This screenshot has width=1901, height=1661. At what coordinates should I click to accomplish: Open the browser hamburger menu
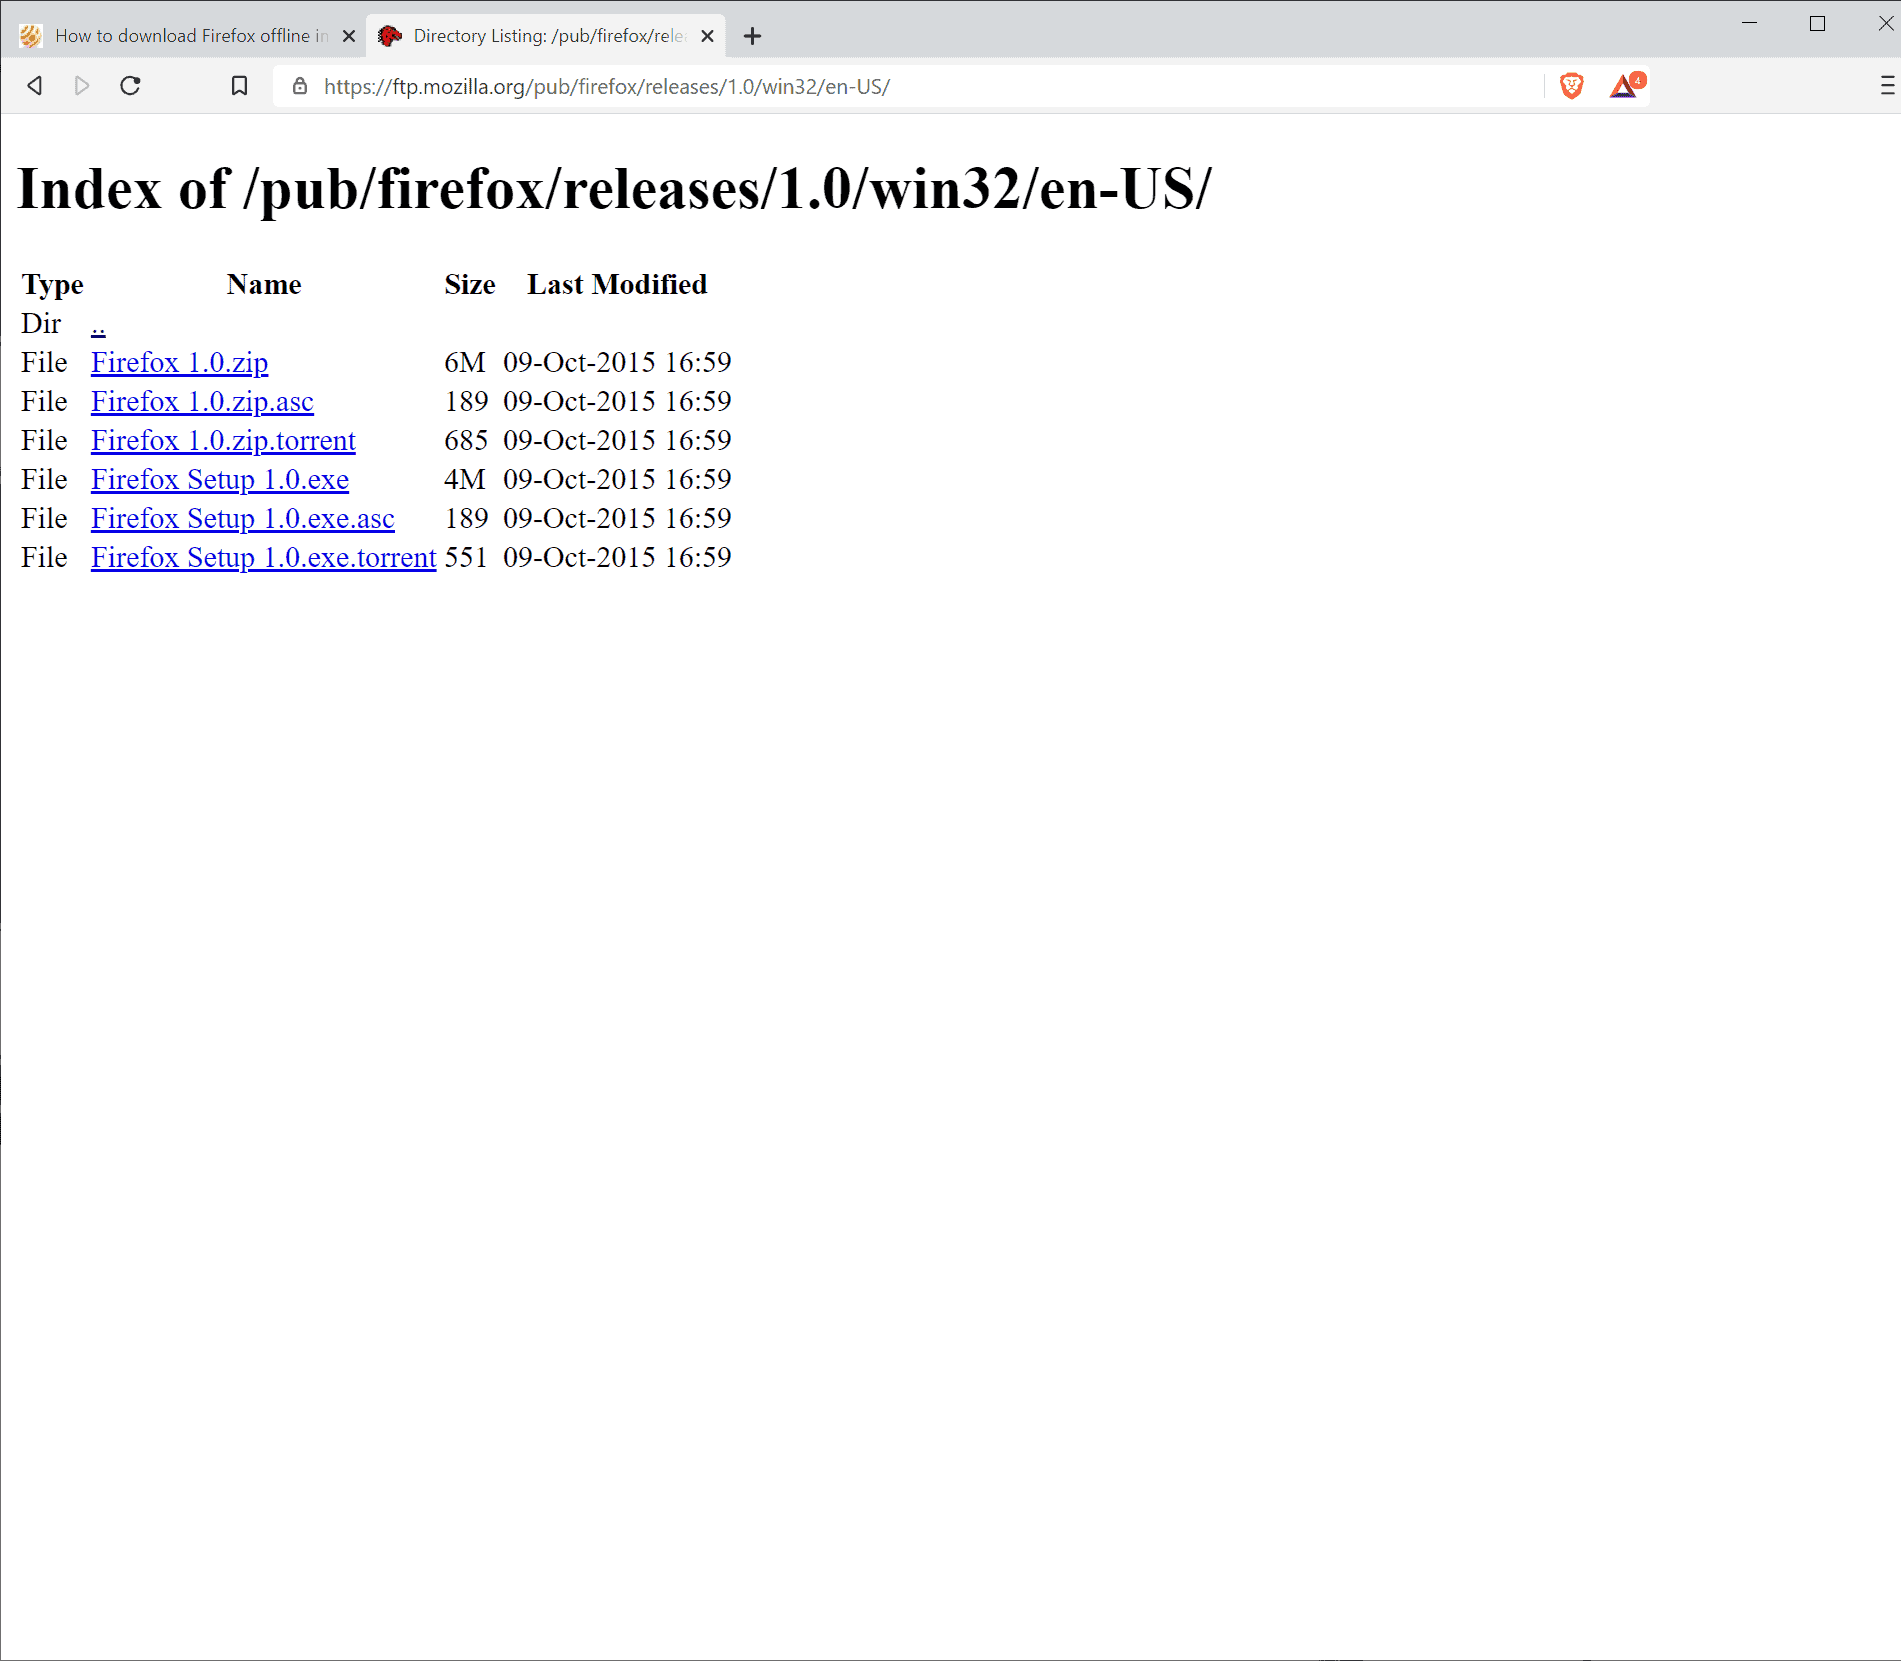[x=1883, y=86]
